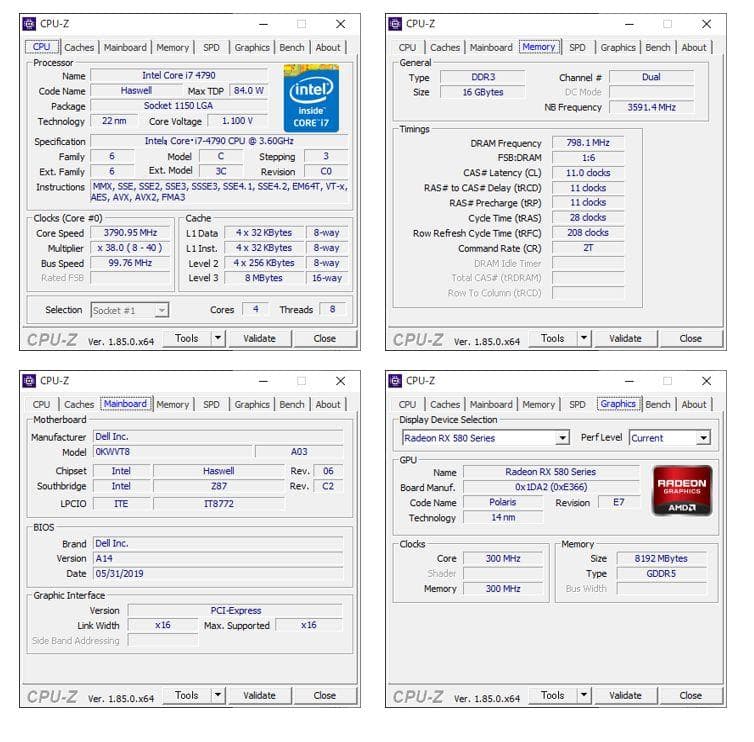Viewport: 754px width, 742px height.
Task: Open About tab in Graphics window
Action: (694, 404)
